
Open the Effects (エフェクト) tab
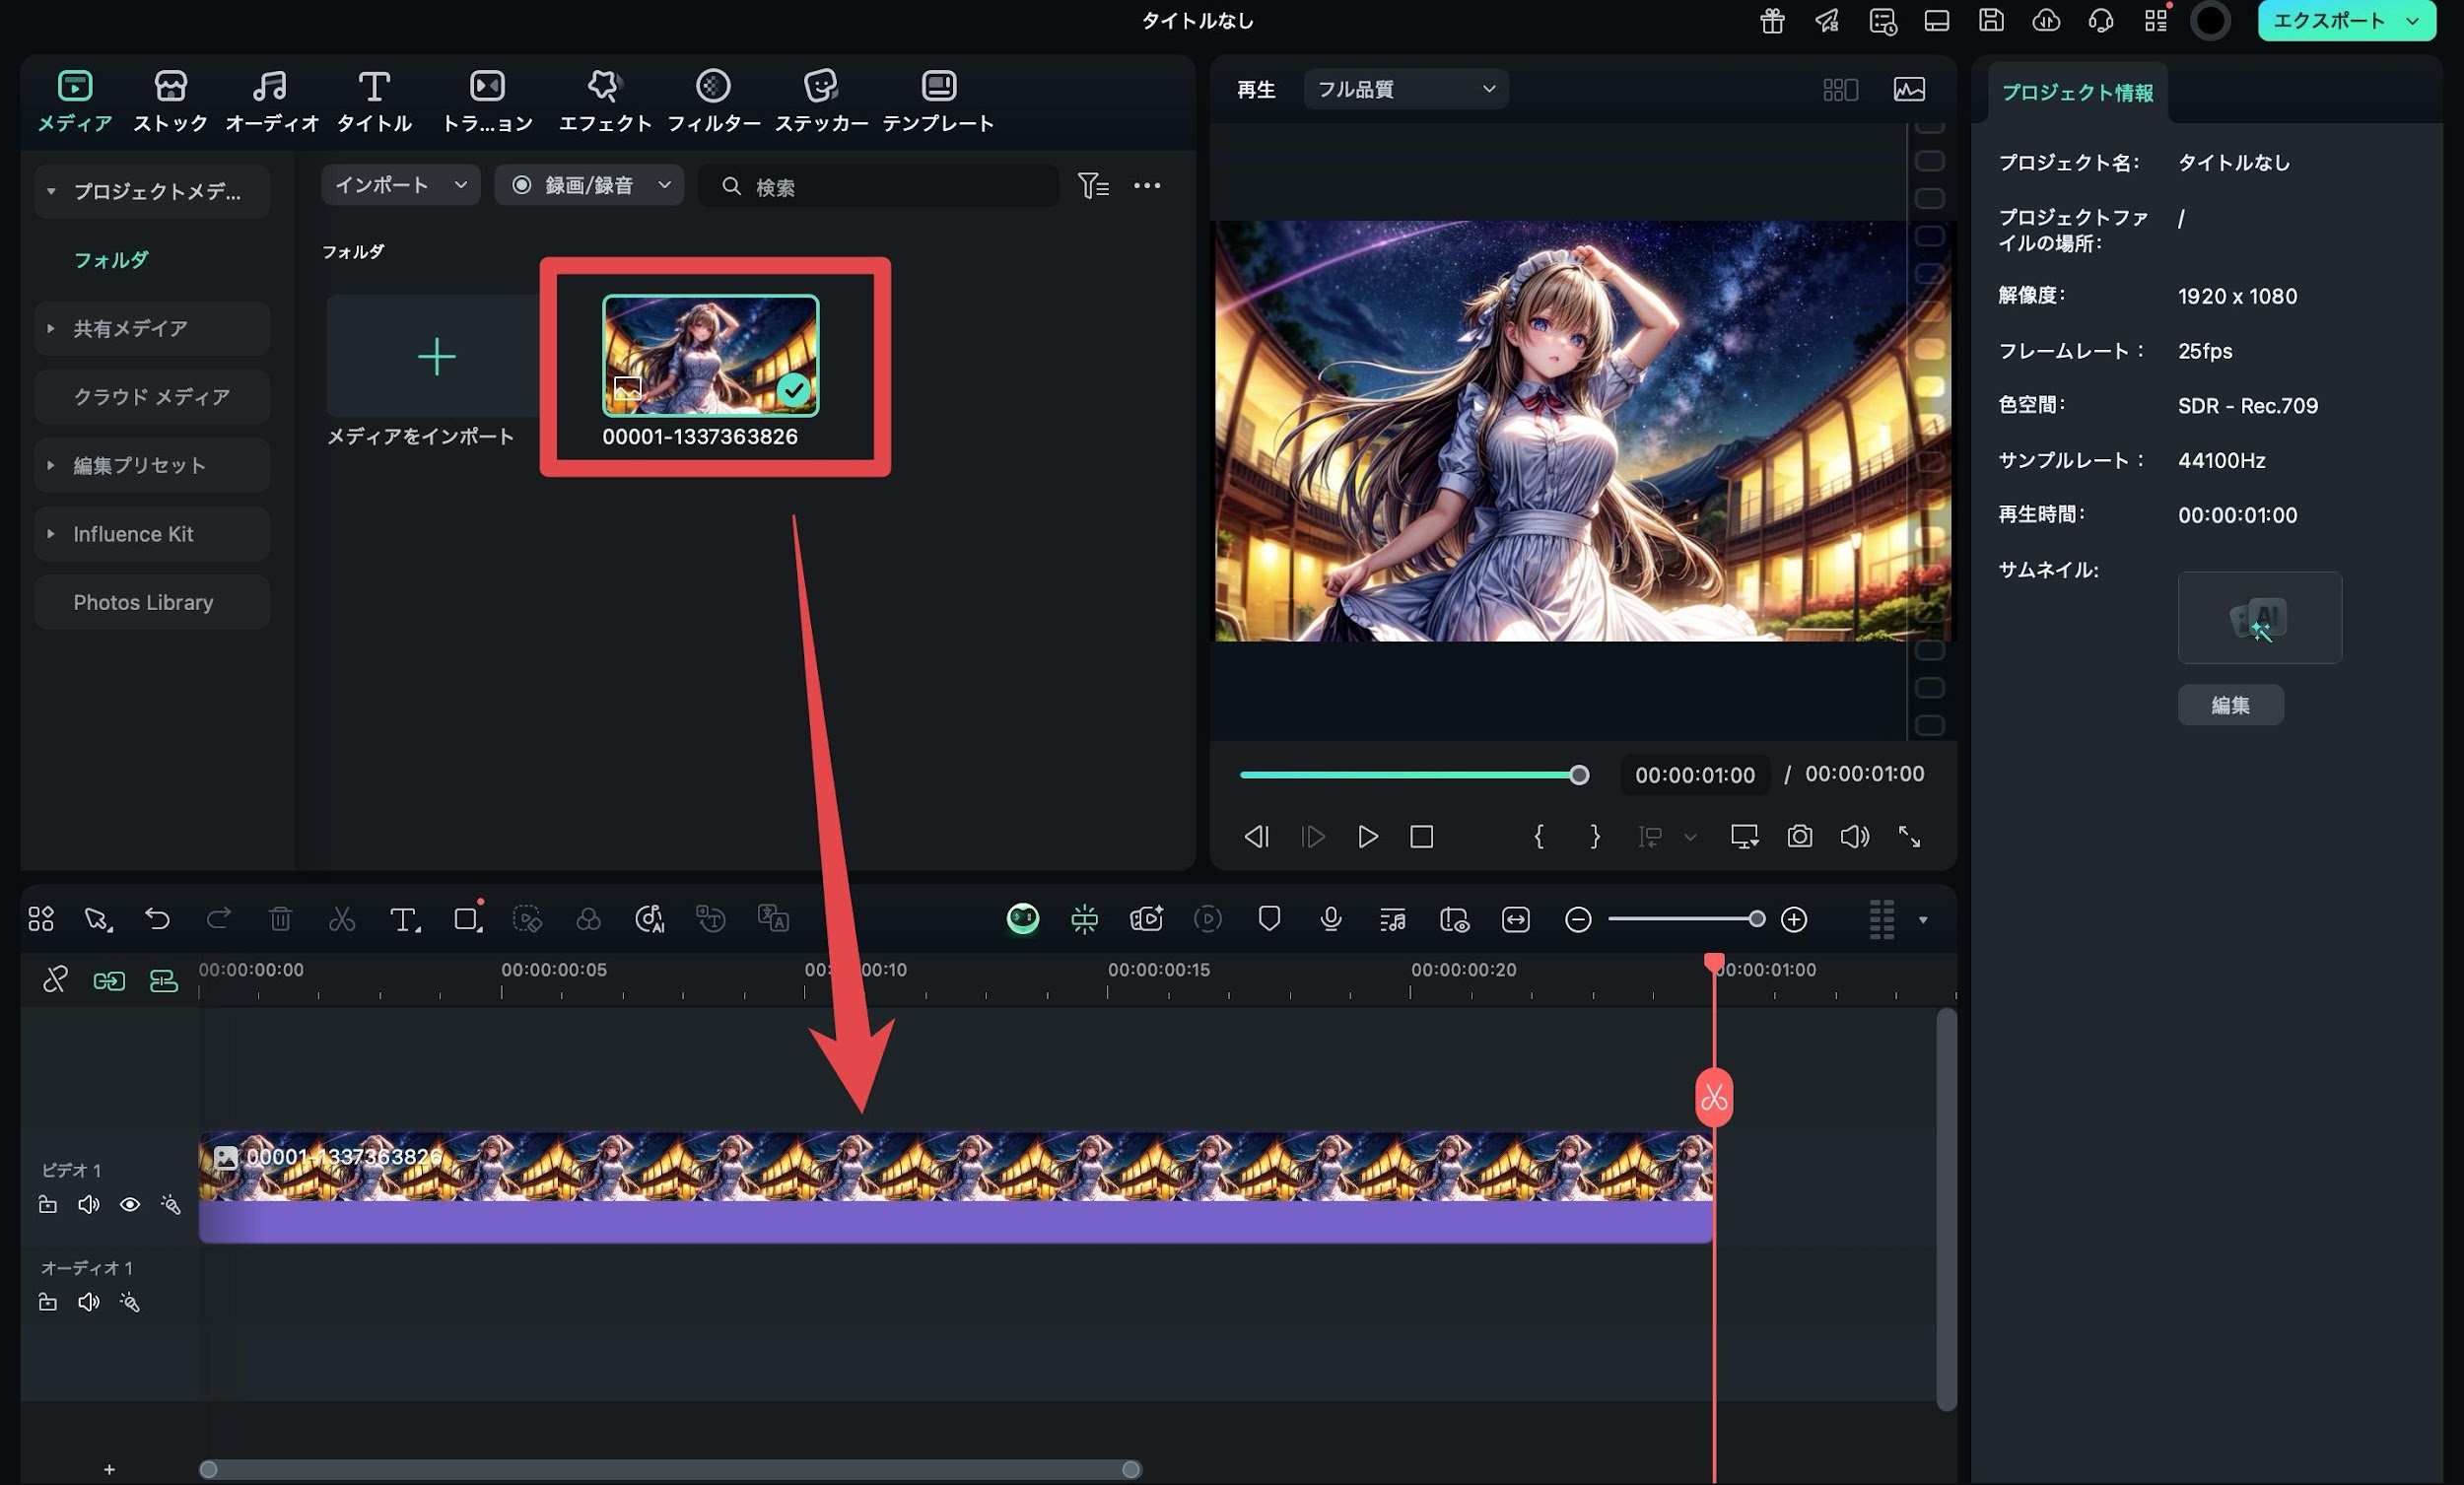pos(605,101)
